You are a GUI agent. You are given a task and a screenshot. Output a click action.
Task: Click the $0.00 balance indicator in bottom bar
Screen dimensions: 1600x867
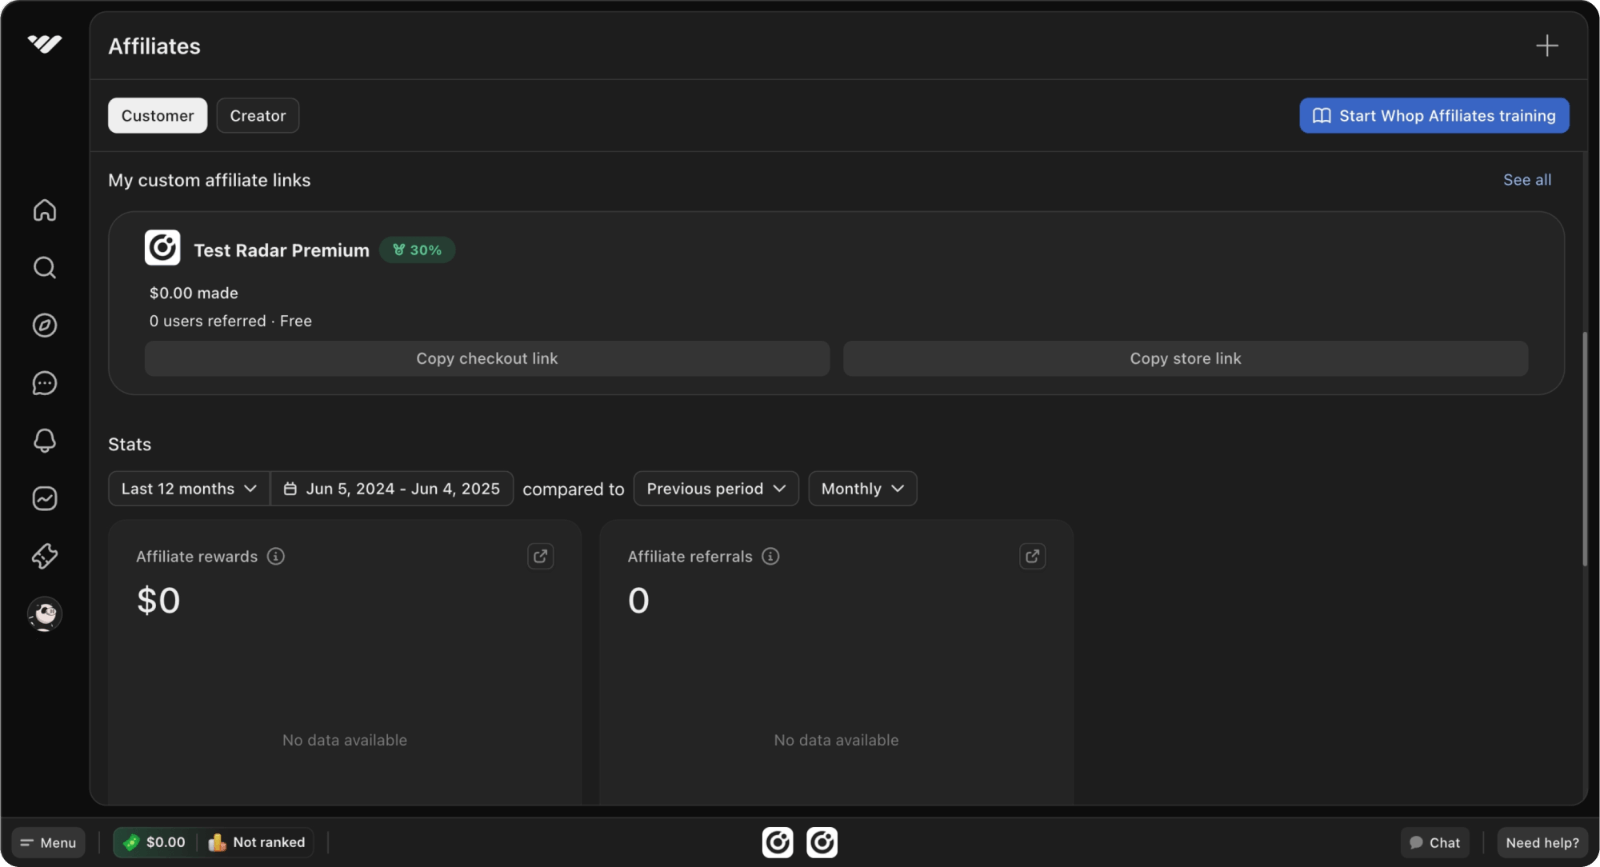click(x=155, y=843)
